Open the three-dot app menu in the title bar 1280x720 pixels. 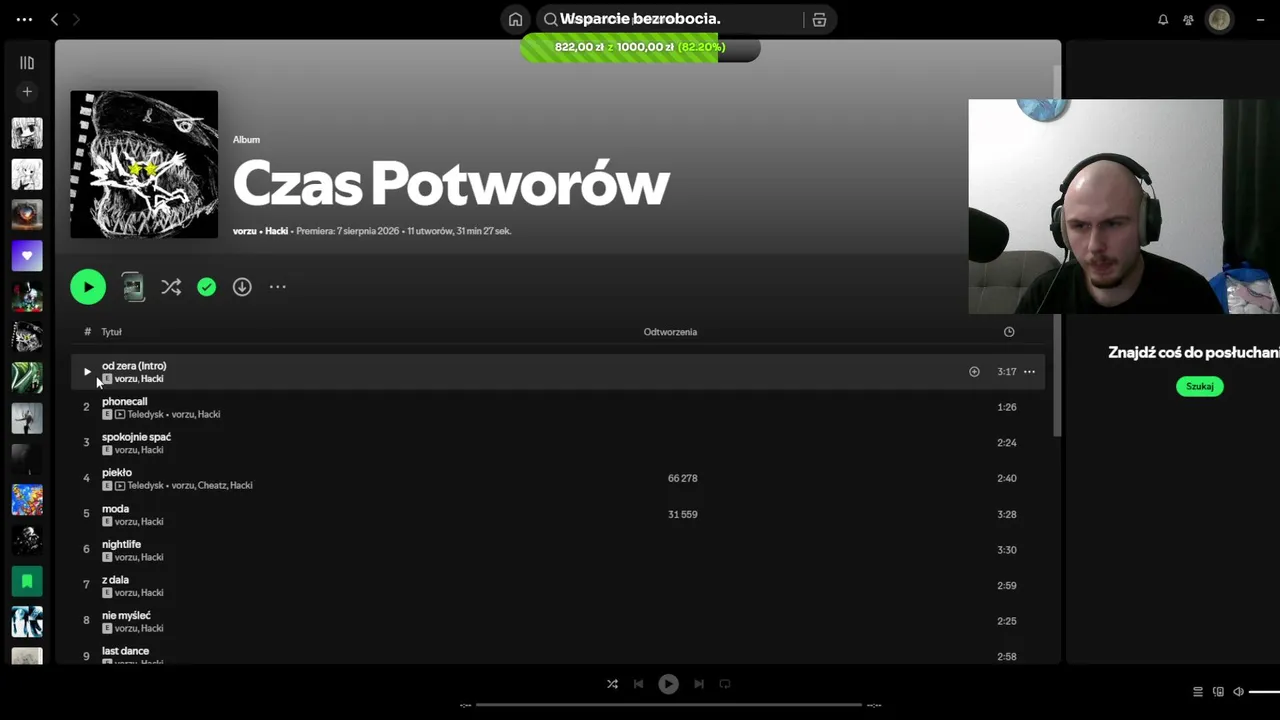(24, 19)
